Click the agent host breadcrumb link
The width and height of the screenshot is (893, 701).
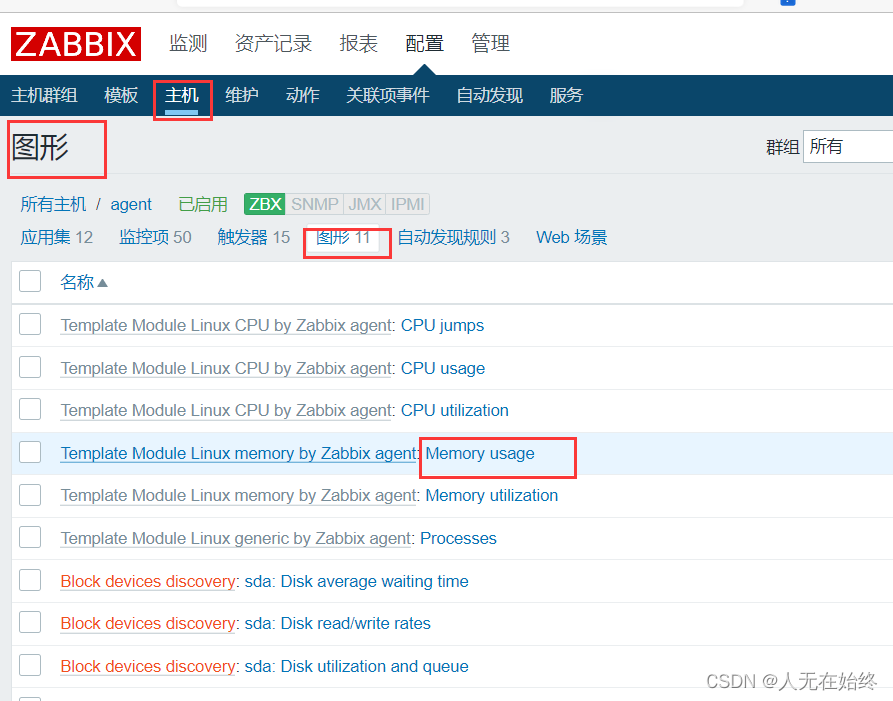pyautogui.click(x=131, y=204)
